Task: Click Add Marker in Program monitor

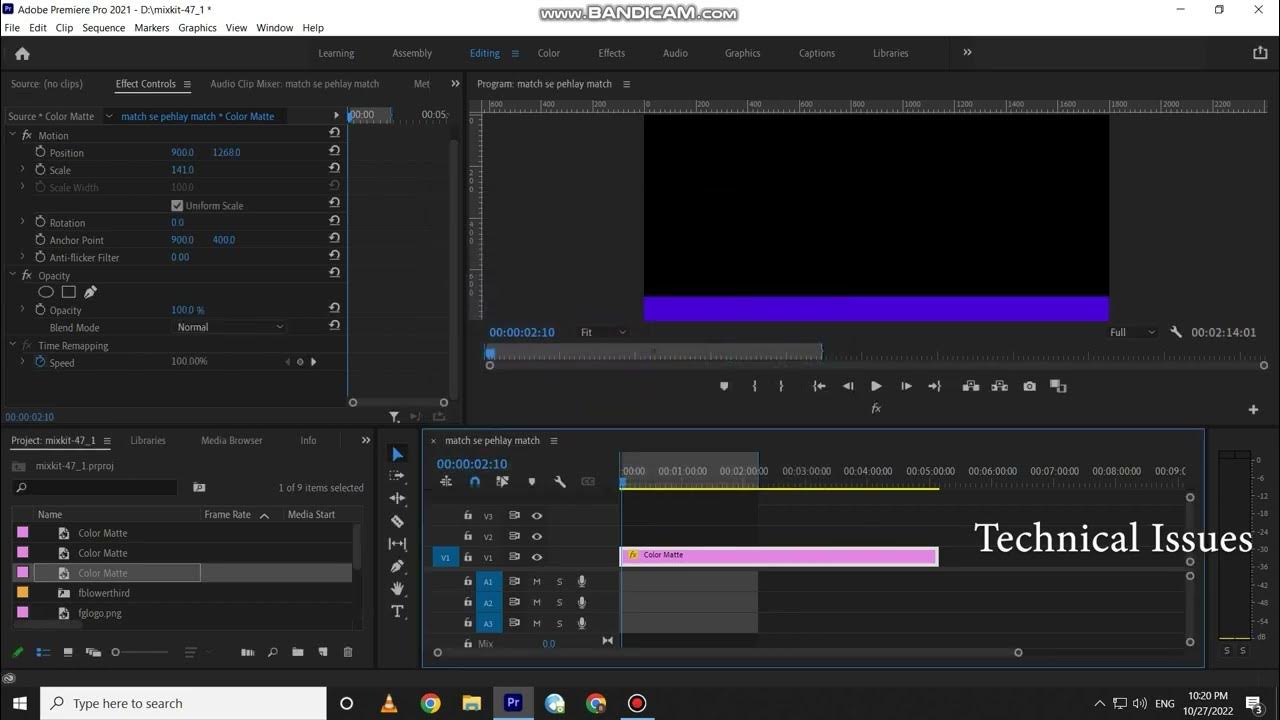Action: pyautogui.click(x=725, y=386)
